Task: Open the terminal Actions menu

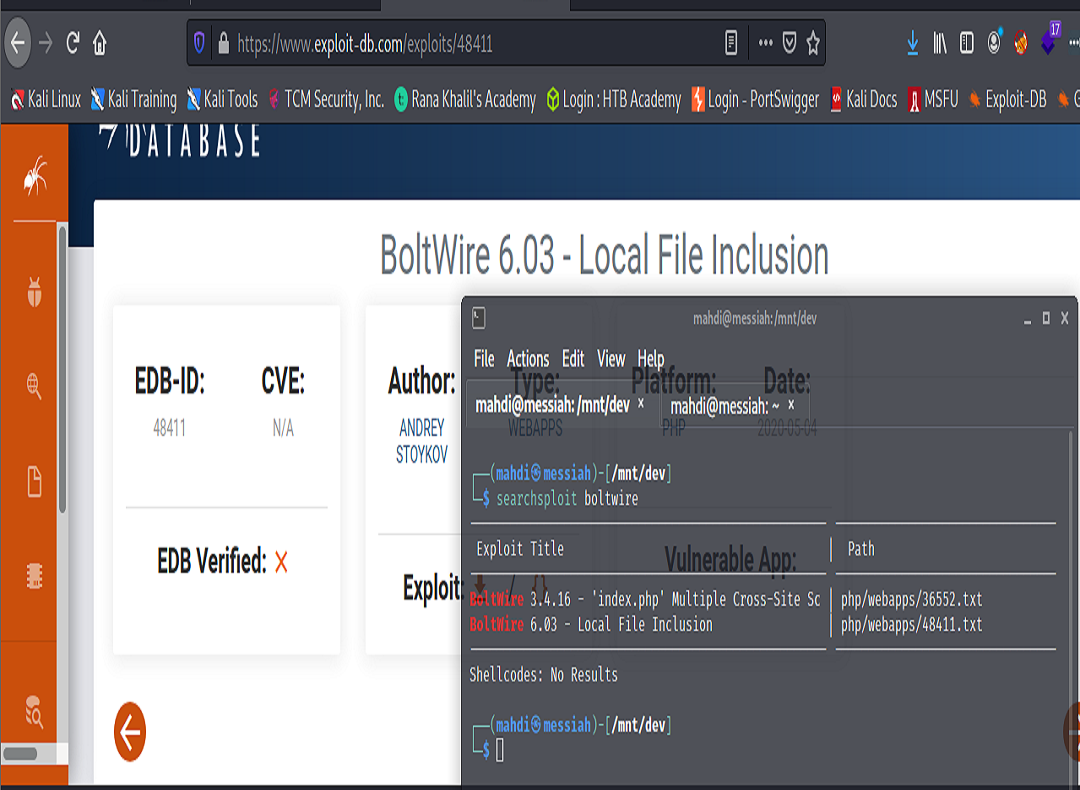Action: 528,359
